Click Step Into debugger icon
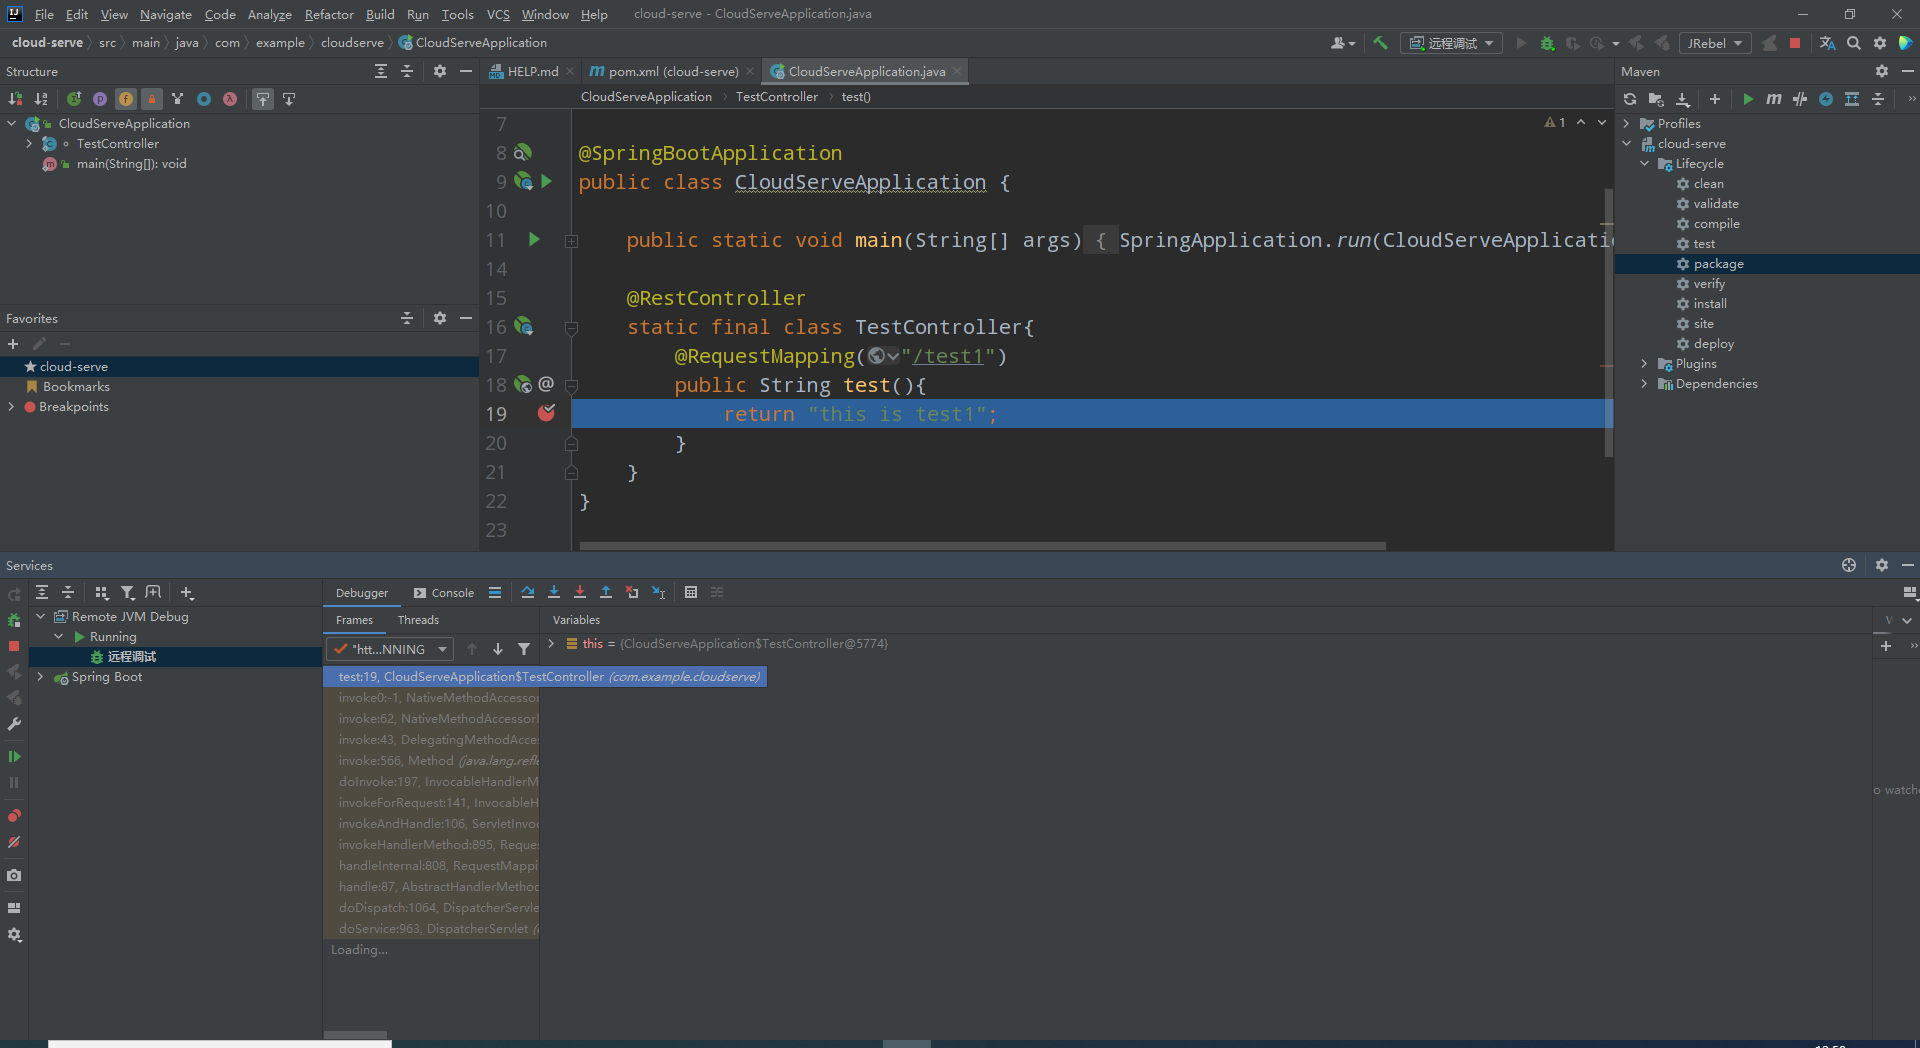This screenshot has height=1048, width=1920. (x=554, y=592)
